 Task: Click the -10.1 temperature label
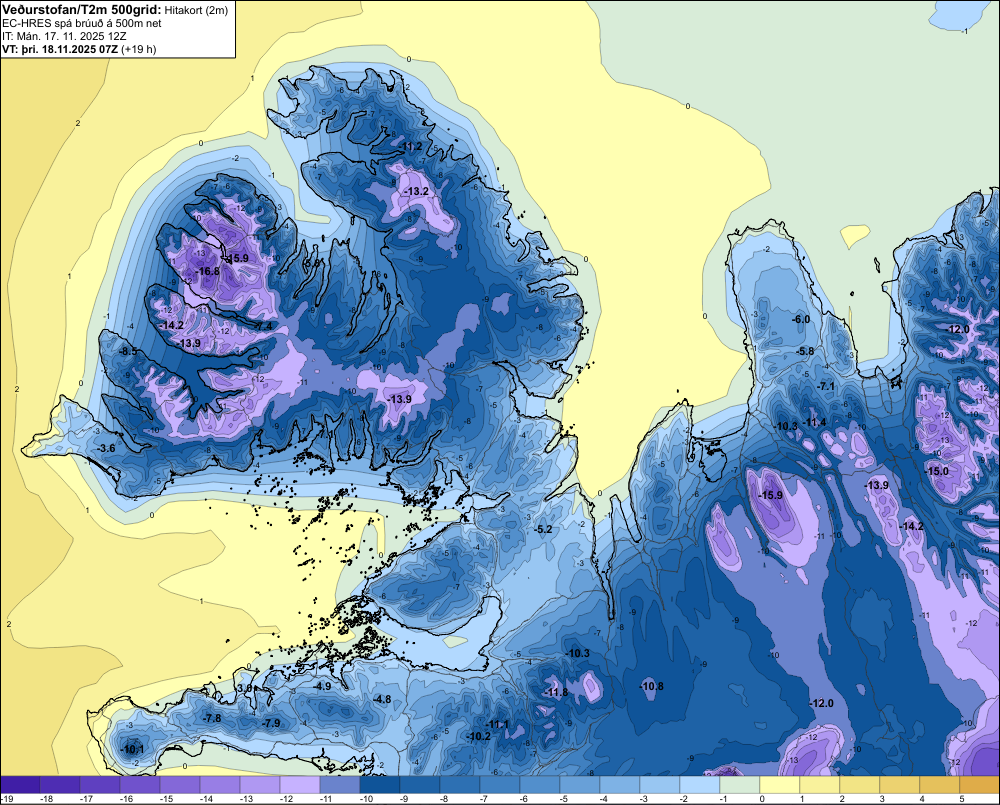tap(132, 750)
